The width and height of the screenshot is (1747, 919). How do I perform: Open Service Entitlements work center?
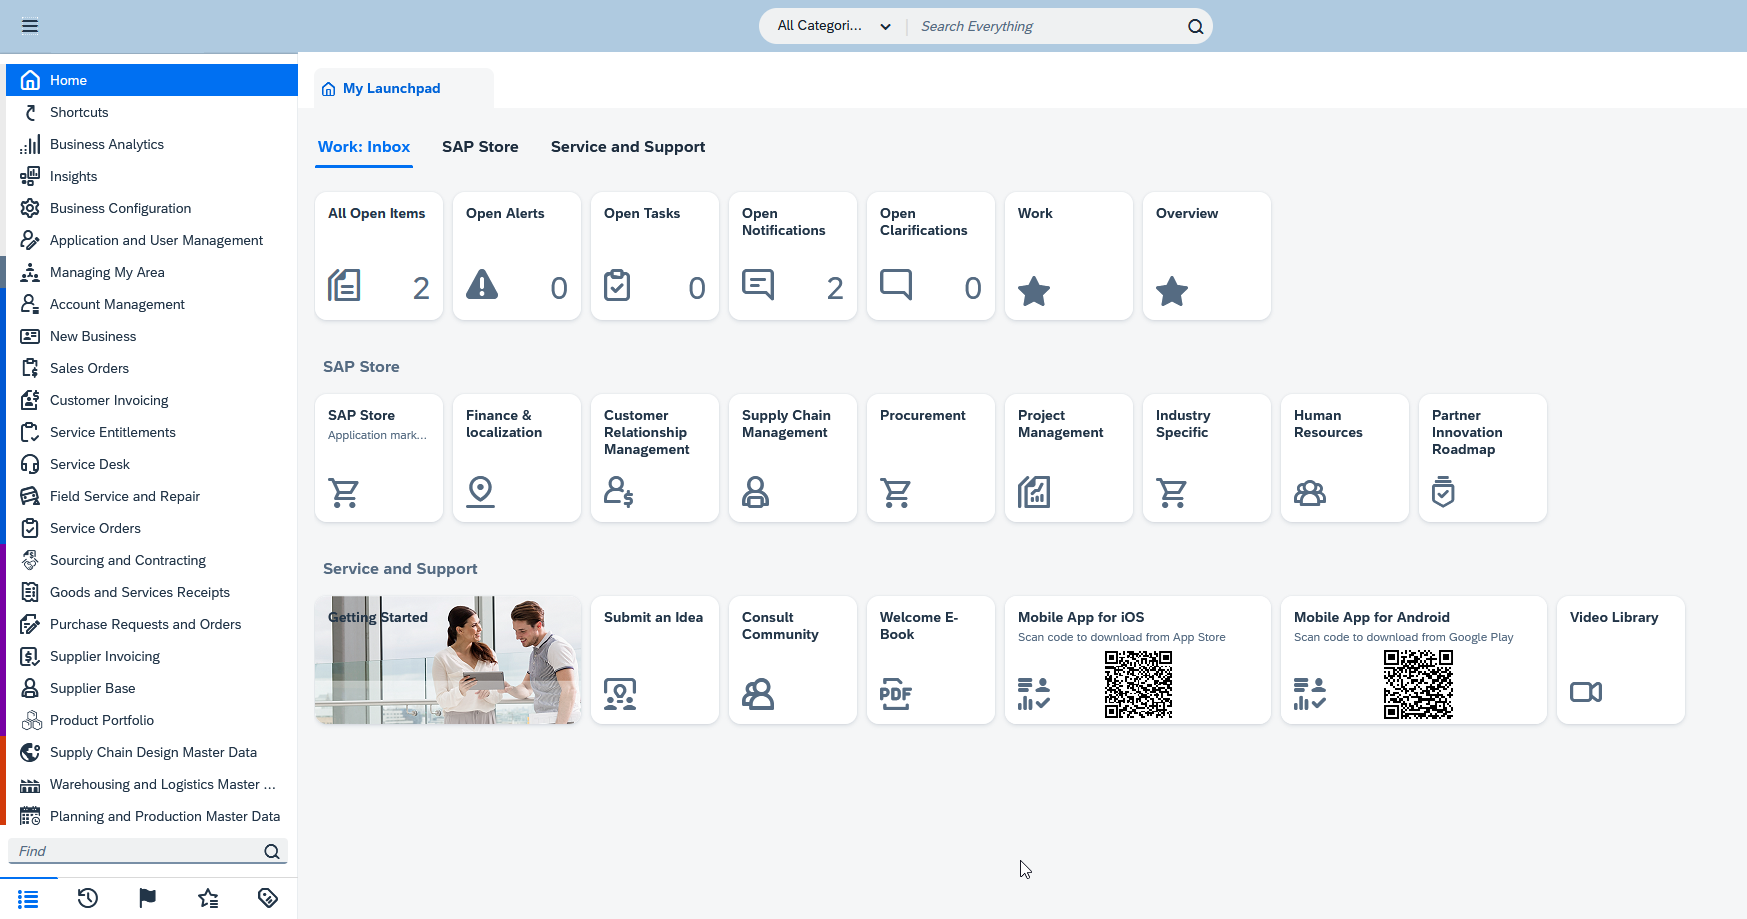click(152, 432)
